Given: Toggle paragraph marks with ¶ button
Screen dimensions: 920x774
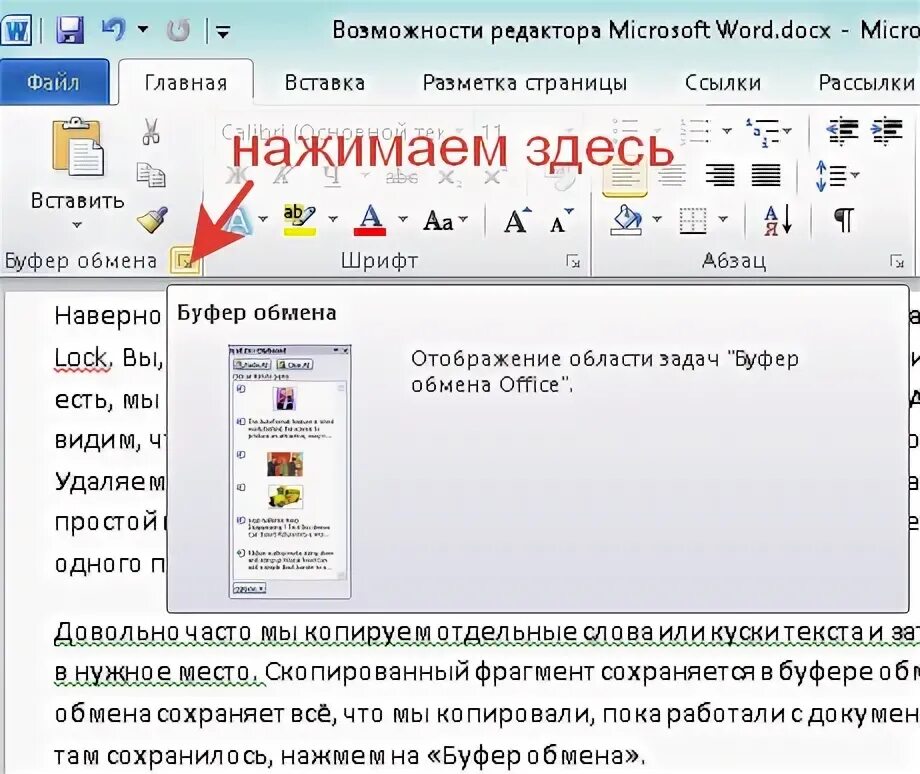Looking at the screenshot, I should [x=844, y=220].
